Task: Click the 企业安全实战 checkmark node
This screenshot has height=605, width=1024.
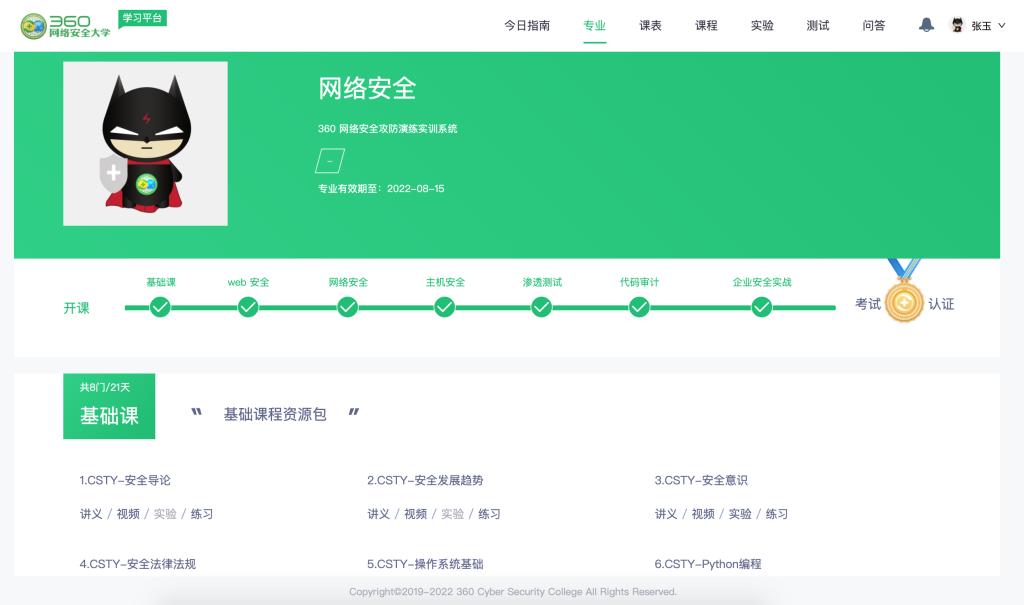Action: coord(761,308)
